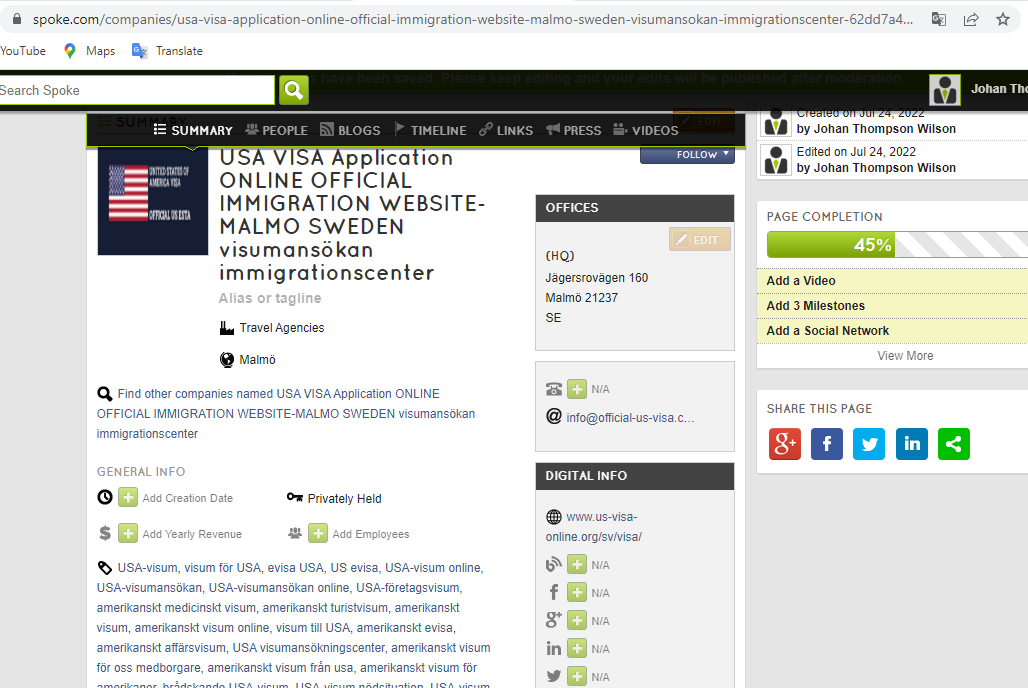Screen dimensions: 1028x688
Task: Expand completion list with View More
Action: [x=905, y=355]
